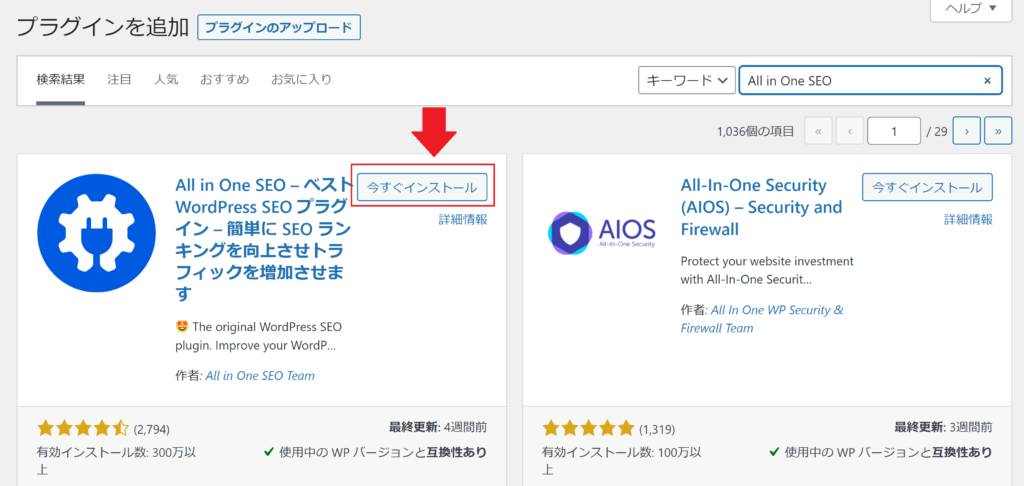Image resolution: width=1024 pixels, height=486 pixels.
Task: Click the 最終更新: 3週間前 text
Action: (944, 428)
